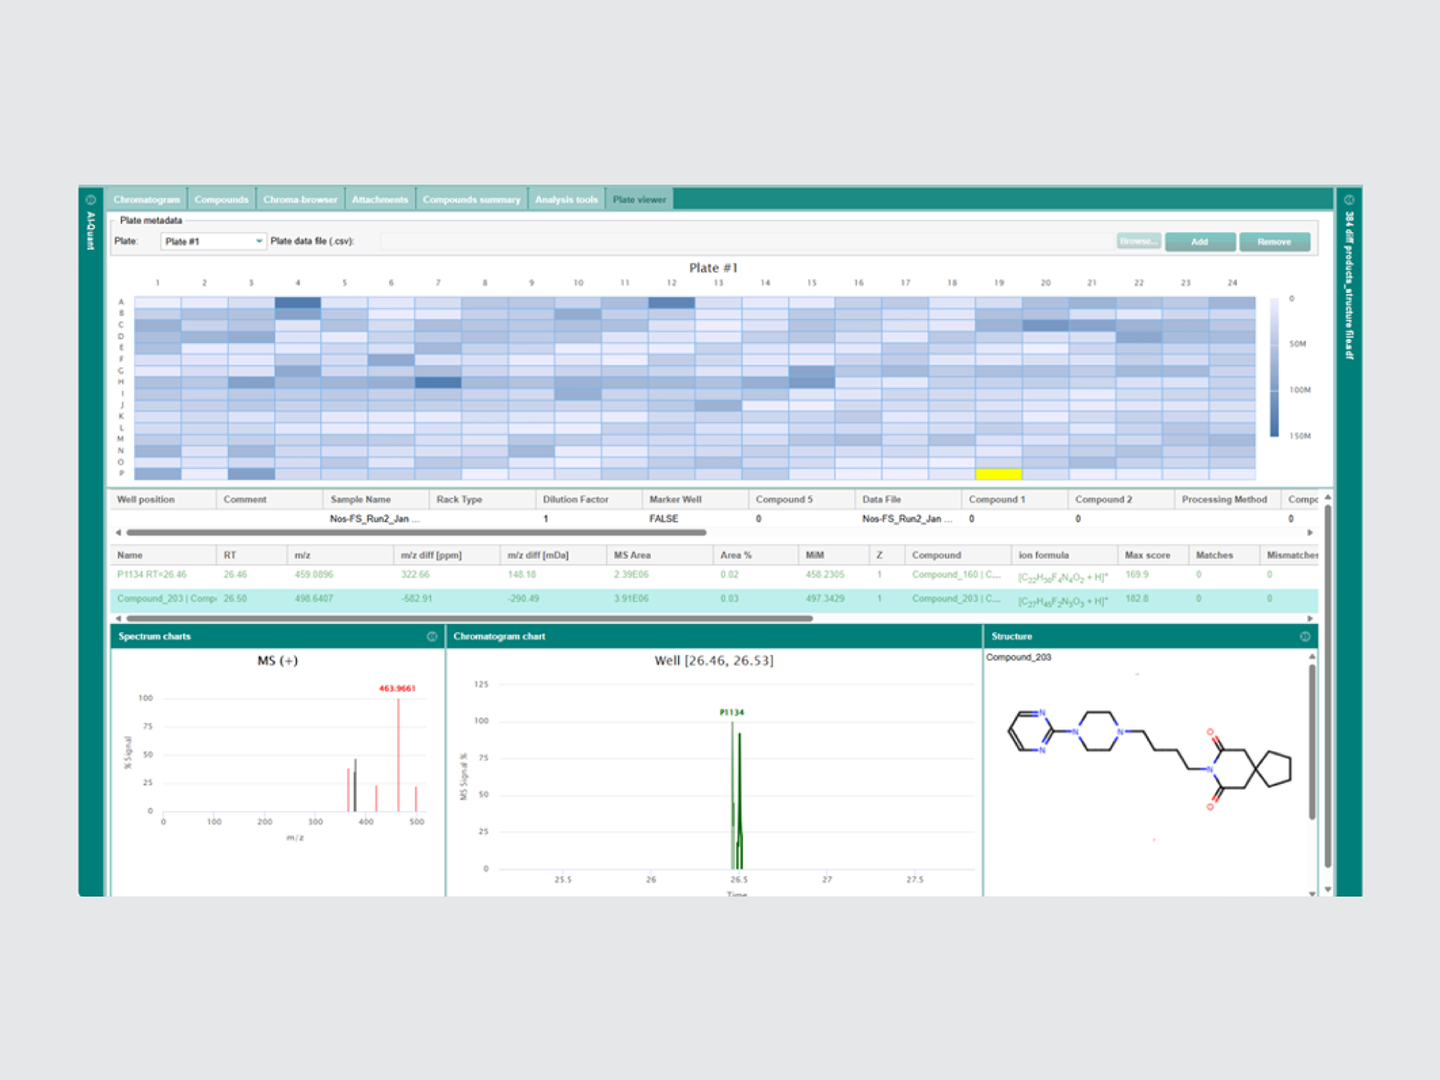The width and height of the screenshot is (1440, 1080).
Task: Click the left scroll arrow under the well metadata row
Action: [117, 532]
